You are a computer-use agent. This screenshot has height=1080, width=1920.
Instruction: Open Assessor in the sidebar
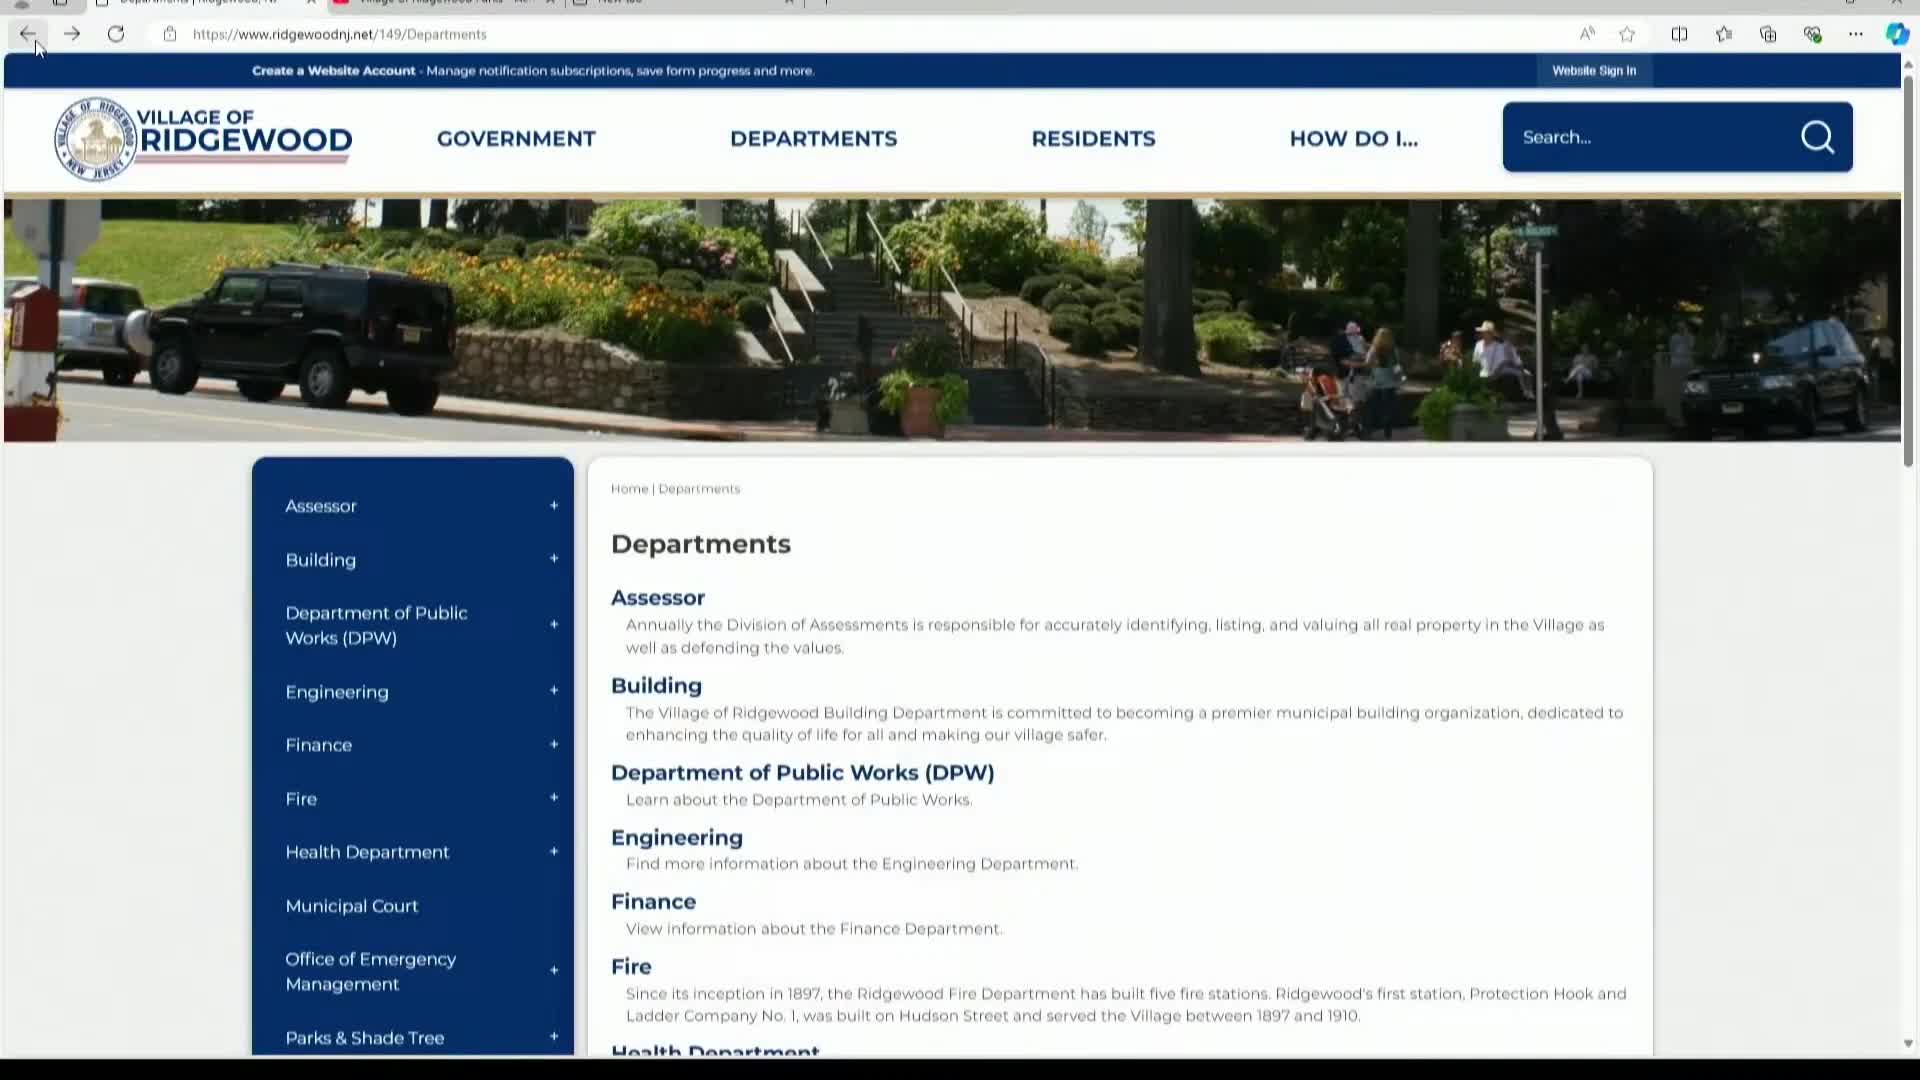click(x=321, y=506)
